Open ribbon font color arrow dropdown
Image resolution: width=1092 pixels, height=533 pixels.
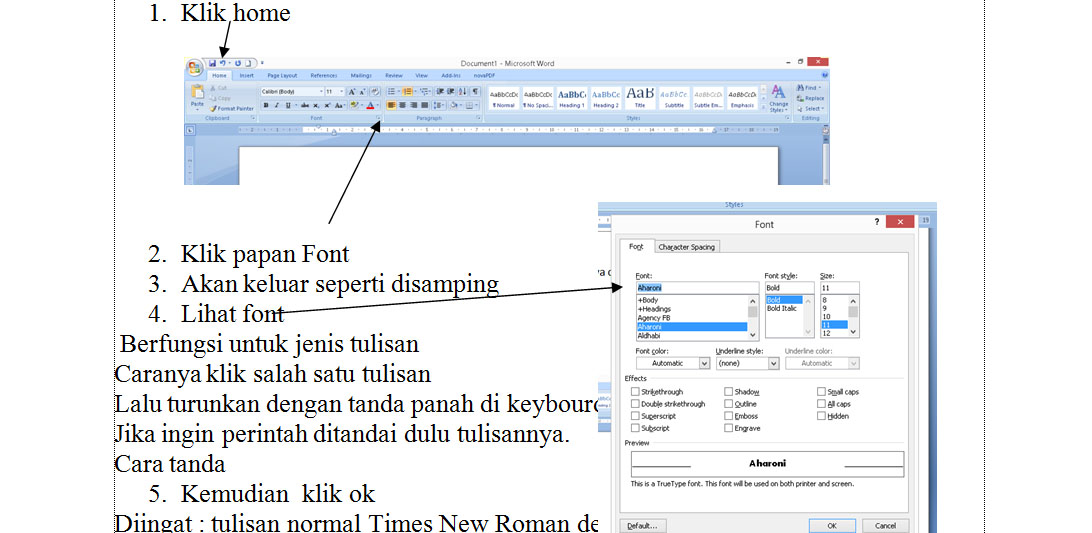tap(377, 105)
